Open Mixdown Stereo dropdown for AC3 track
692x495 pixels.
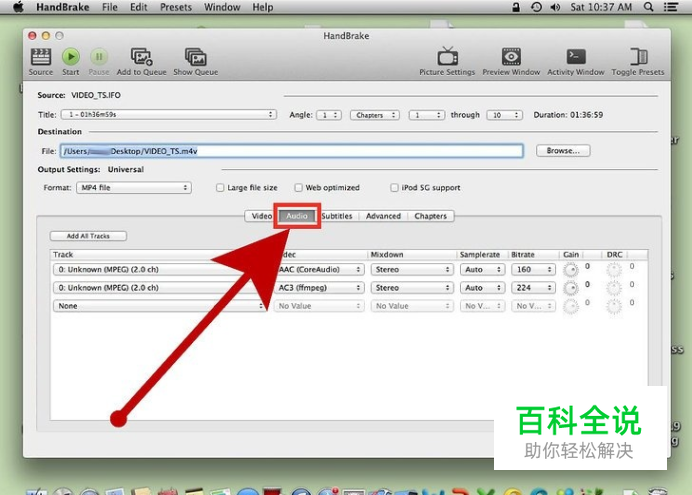point(412,288)
